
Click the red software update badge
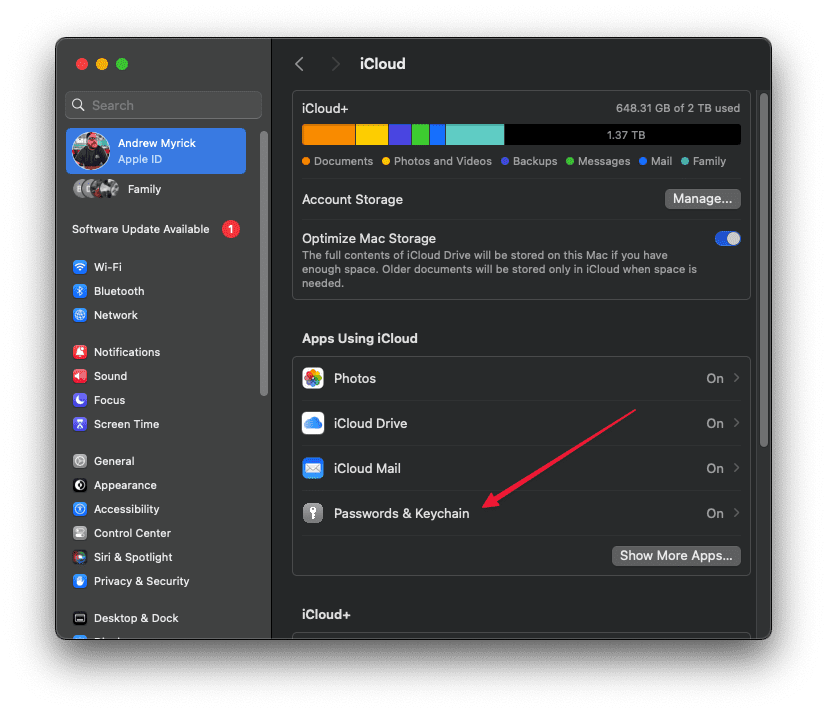(x=231, y=229)
